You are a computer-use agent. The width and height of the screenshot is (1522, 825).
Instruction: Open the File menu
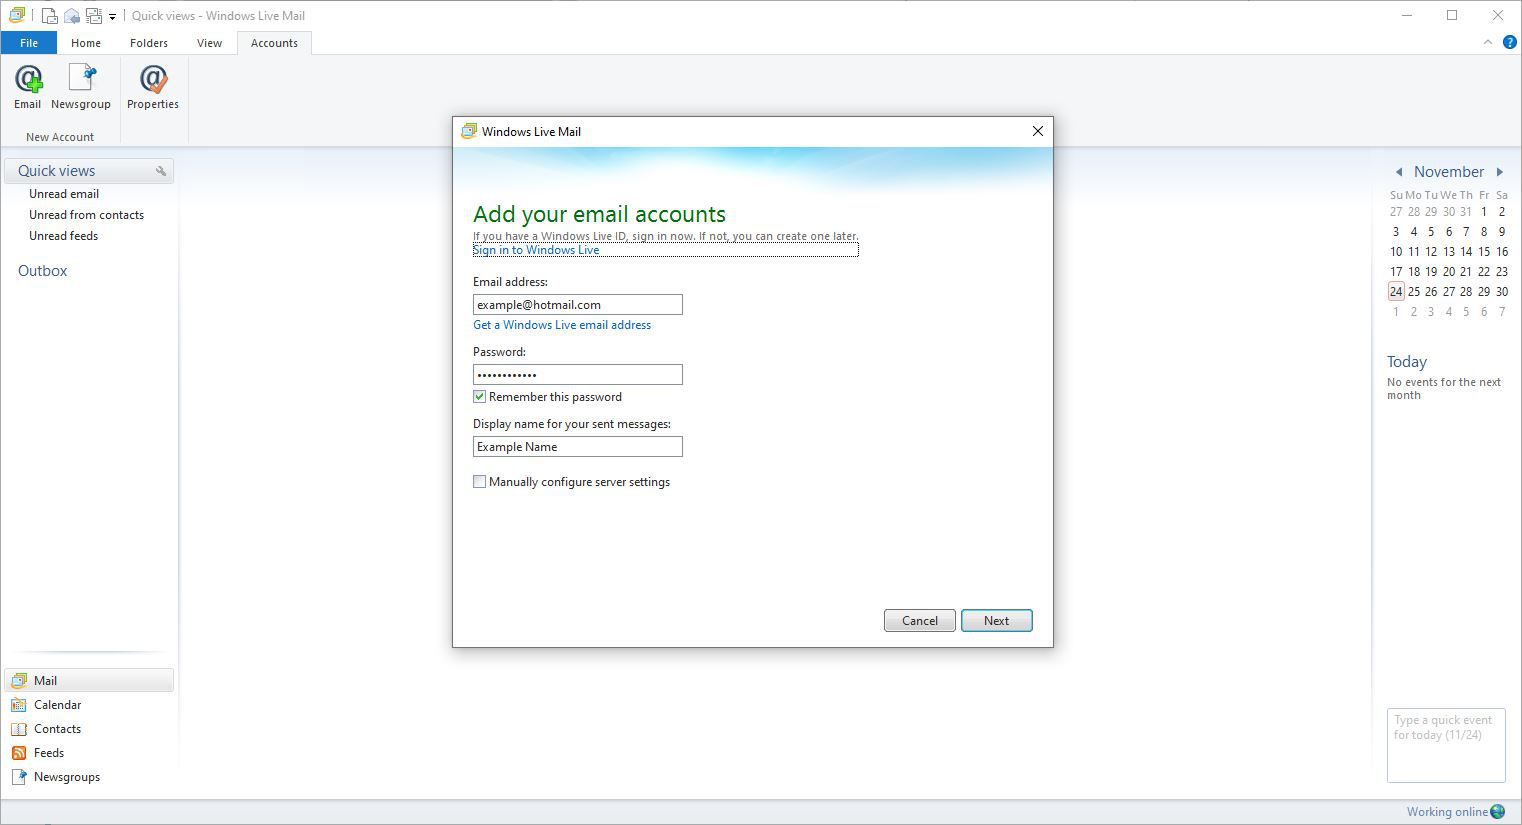point(29,43)
